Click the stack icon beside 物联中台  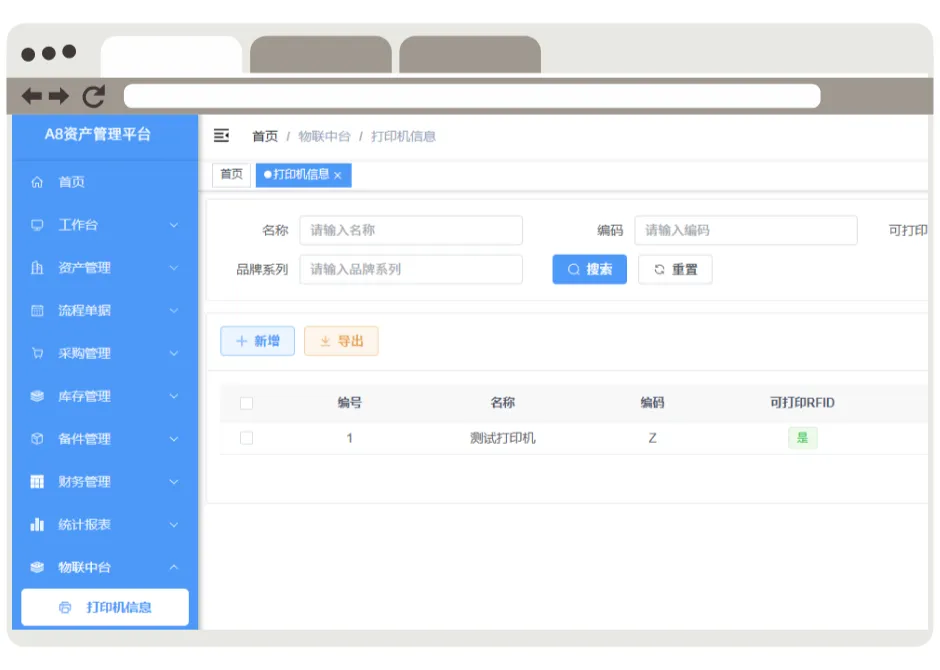pyautogui.click(x=37, y=567)
